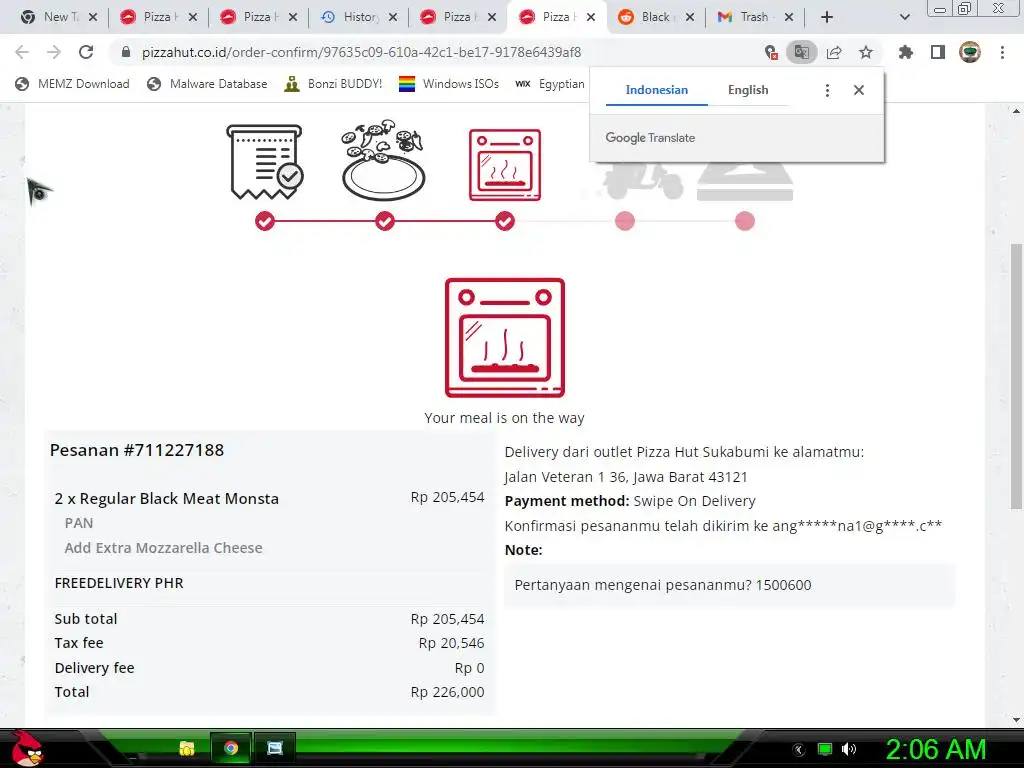Click the delivery scooter step icon

[643, 181]
